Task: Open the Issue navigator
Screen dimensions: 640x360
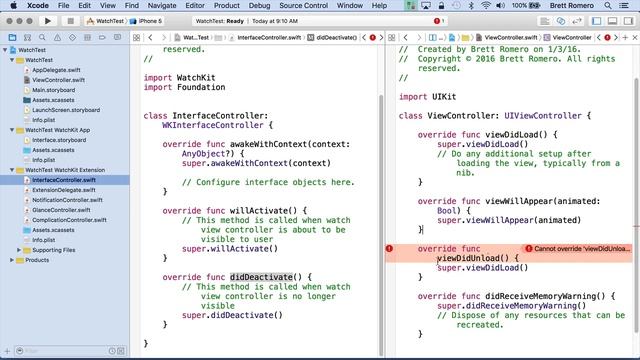Action: pyautogui.click(x=57, y=38)
